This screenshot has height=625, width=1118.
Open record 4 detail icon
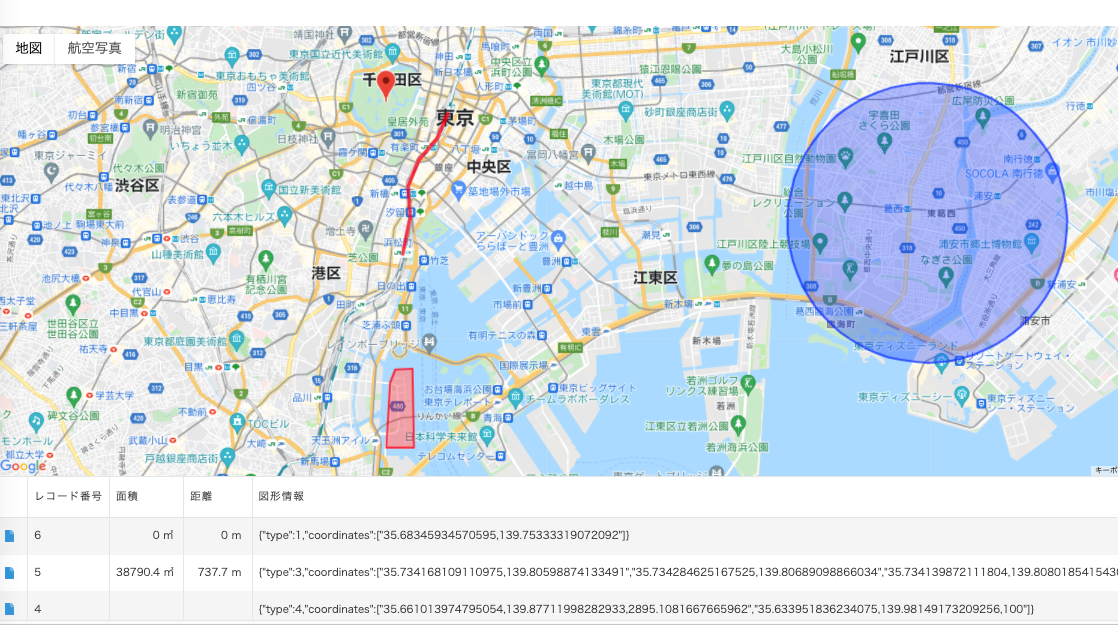(10, 609)
